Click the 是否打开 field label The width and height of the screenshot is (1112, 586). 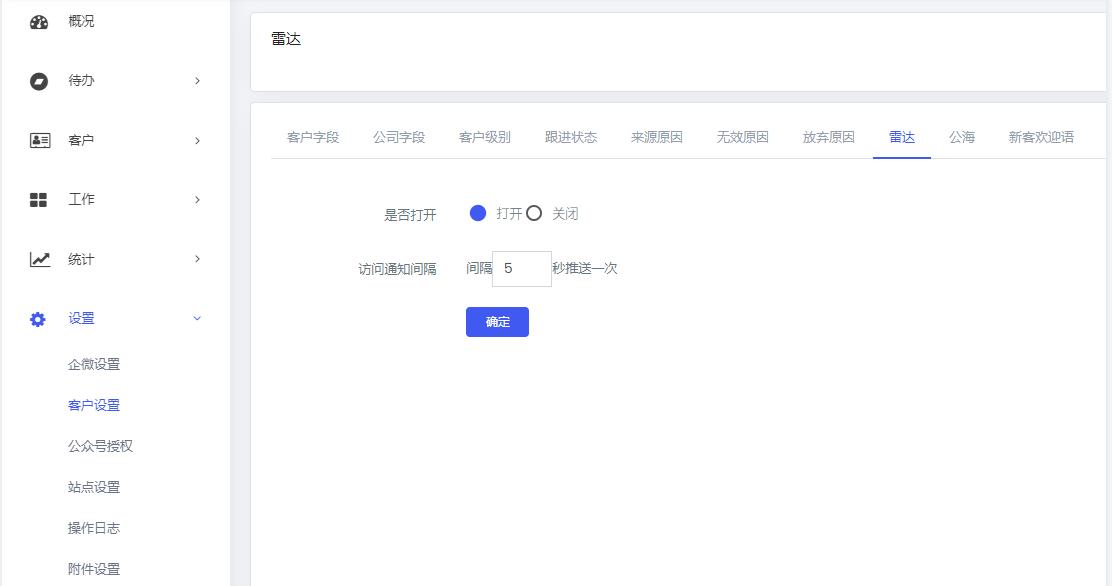point(410,215)
